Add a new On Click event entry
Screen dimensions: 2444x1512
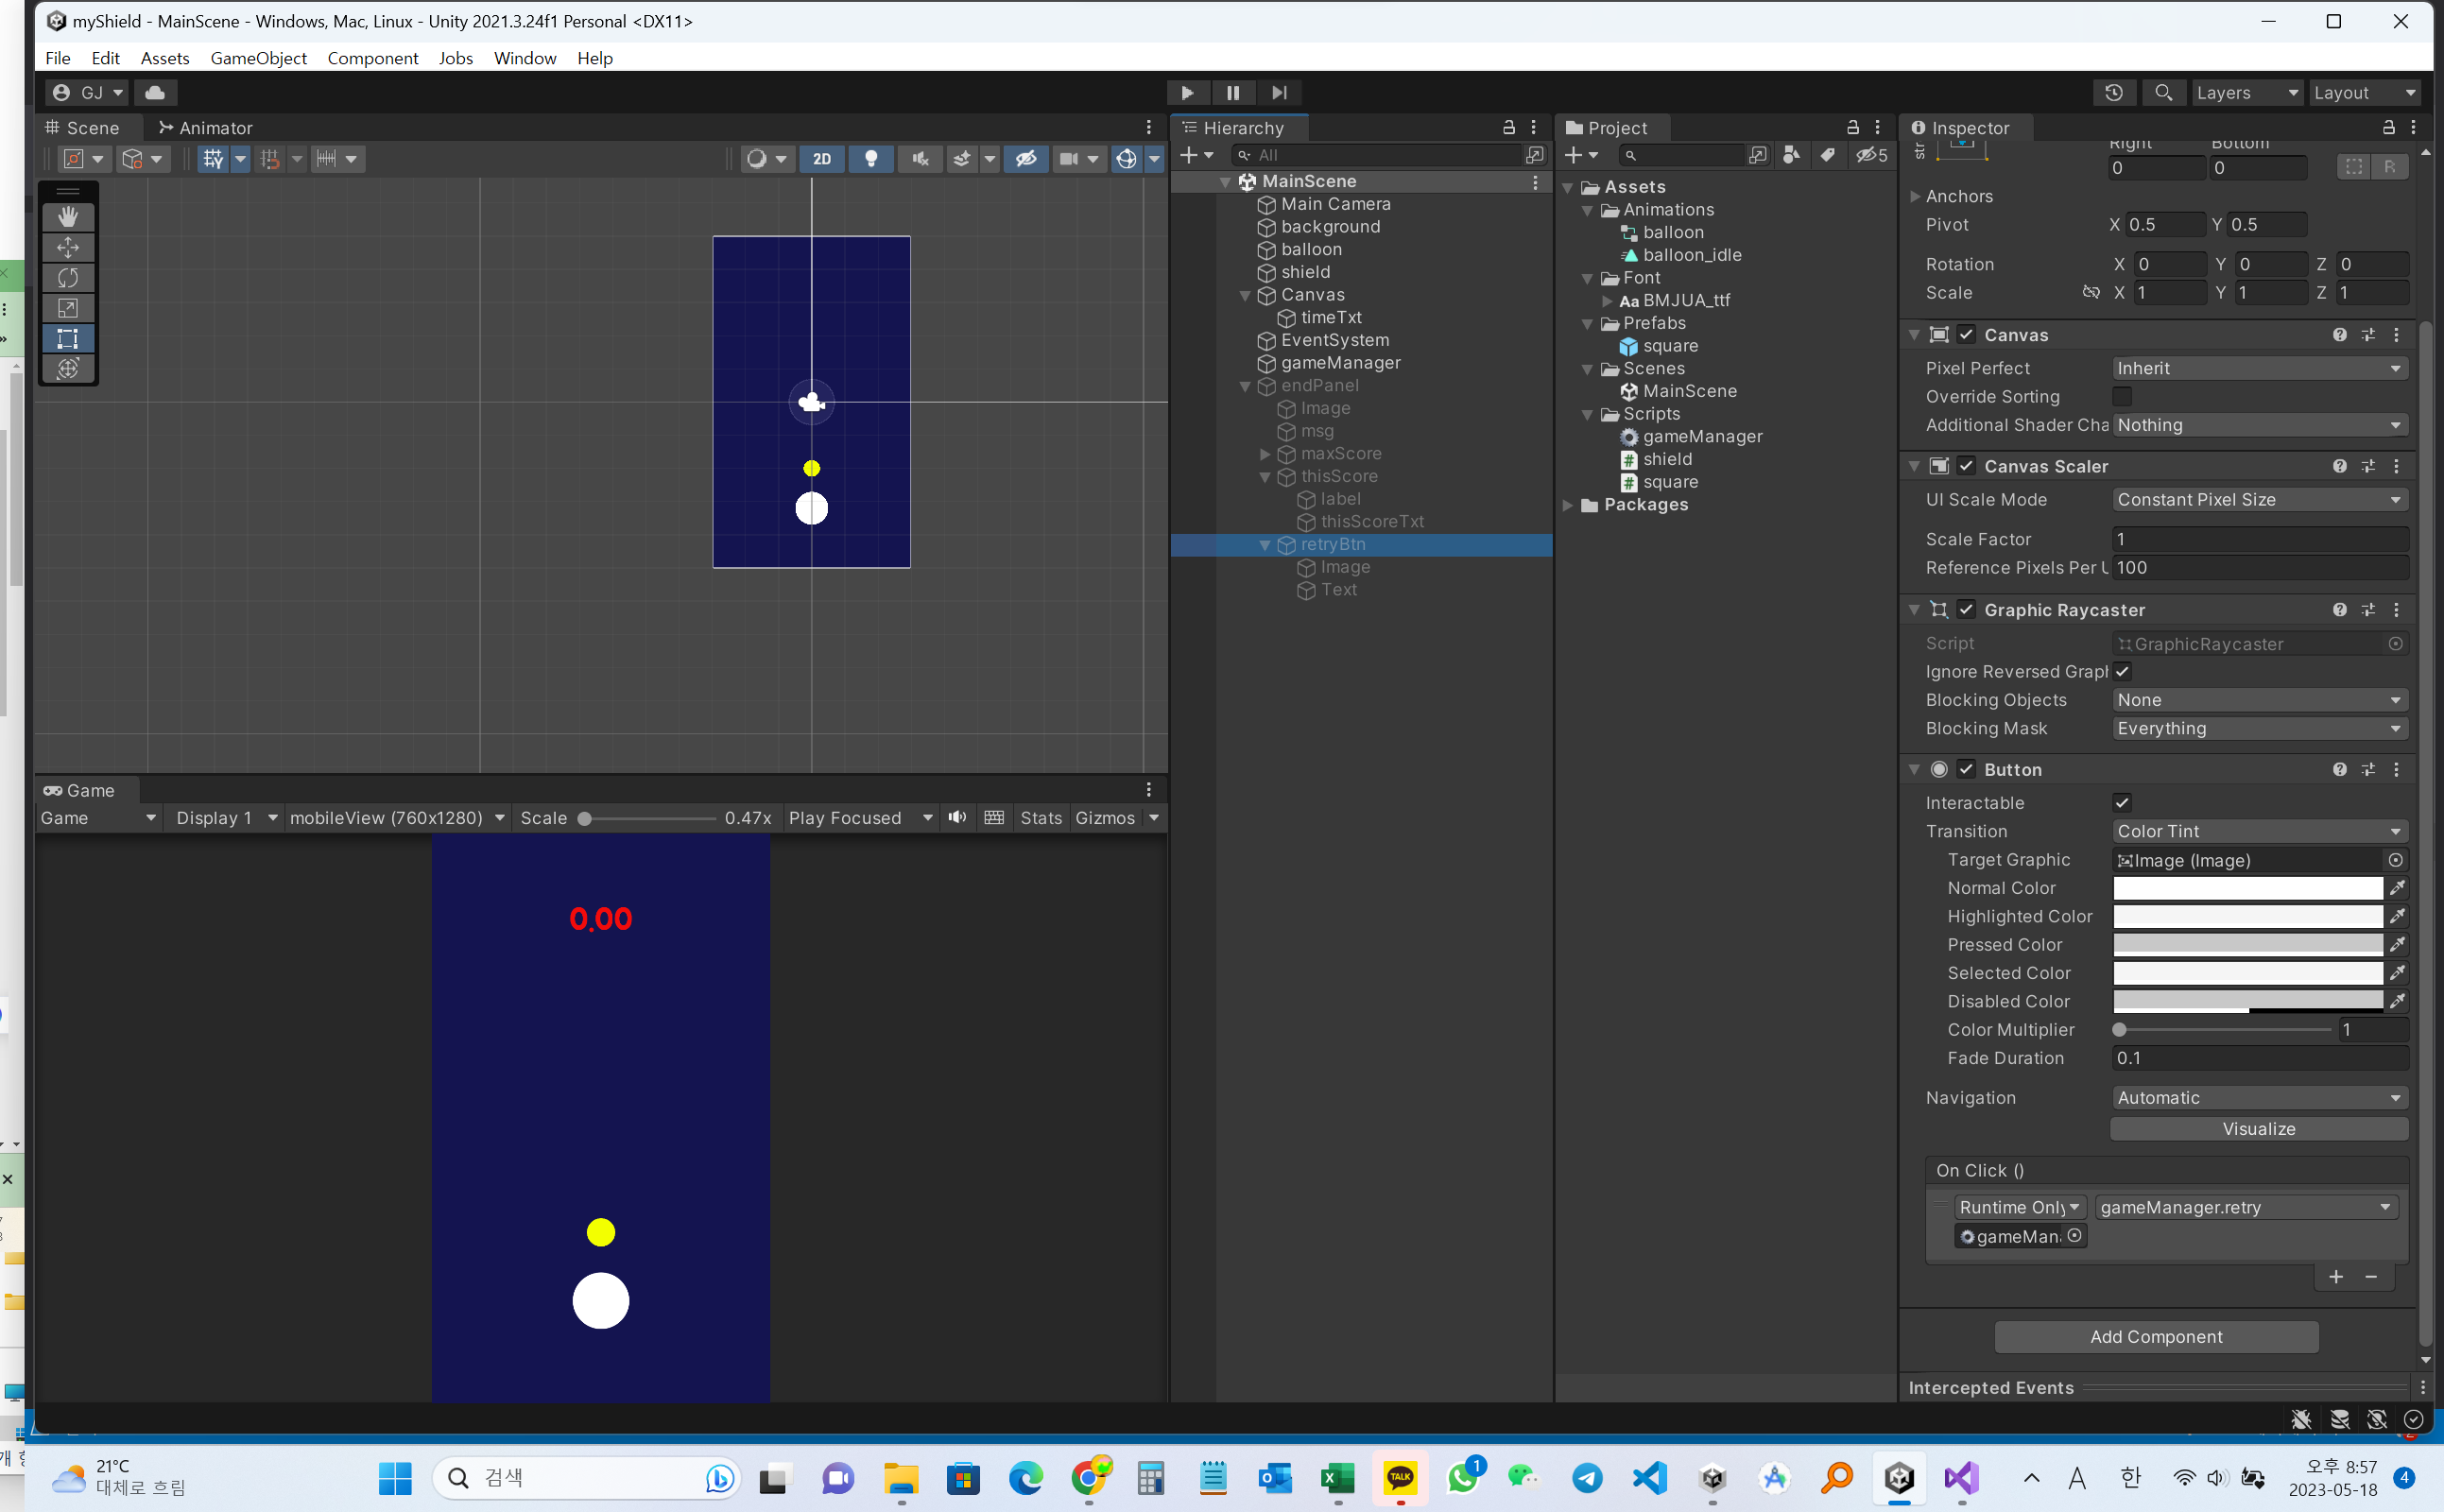coord(2336,1277)
